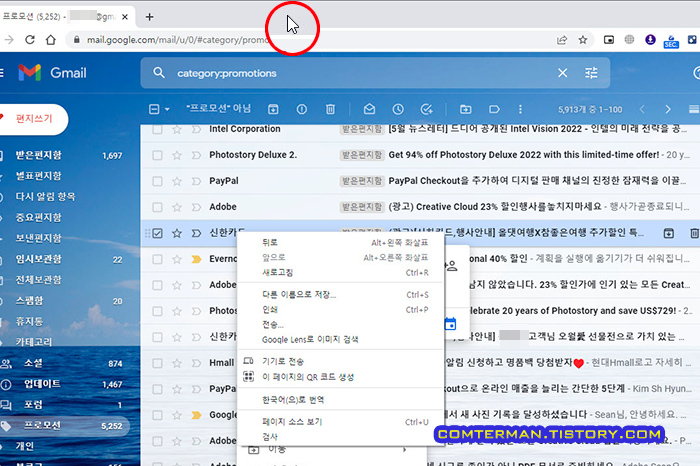The width and height of the screenshot is (700, 466).
Task: Archive icon on 신한카드 selected row
Action: [668, 233]
